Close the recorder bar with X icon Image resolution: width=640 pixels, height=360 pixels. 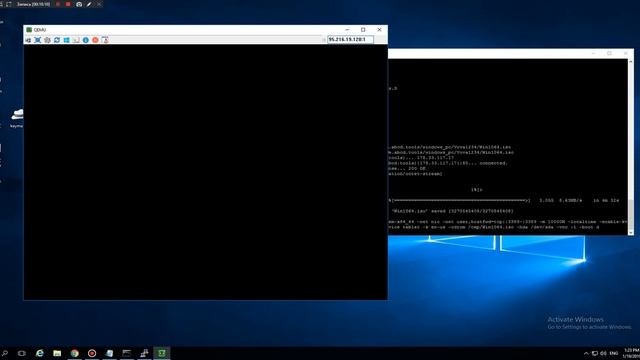click(98, 4)
